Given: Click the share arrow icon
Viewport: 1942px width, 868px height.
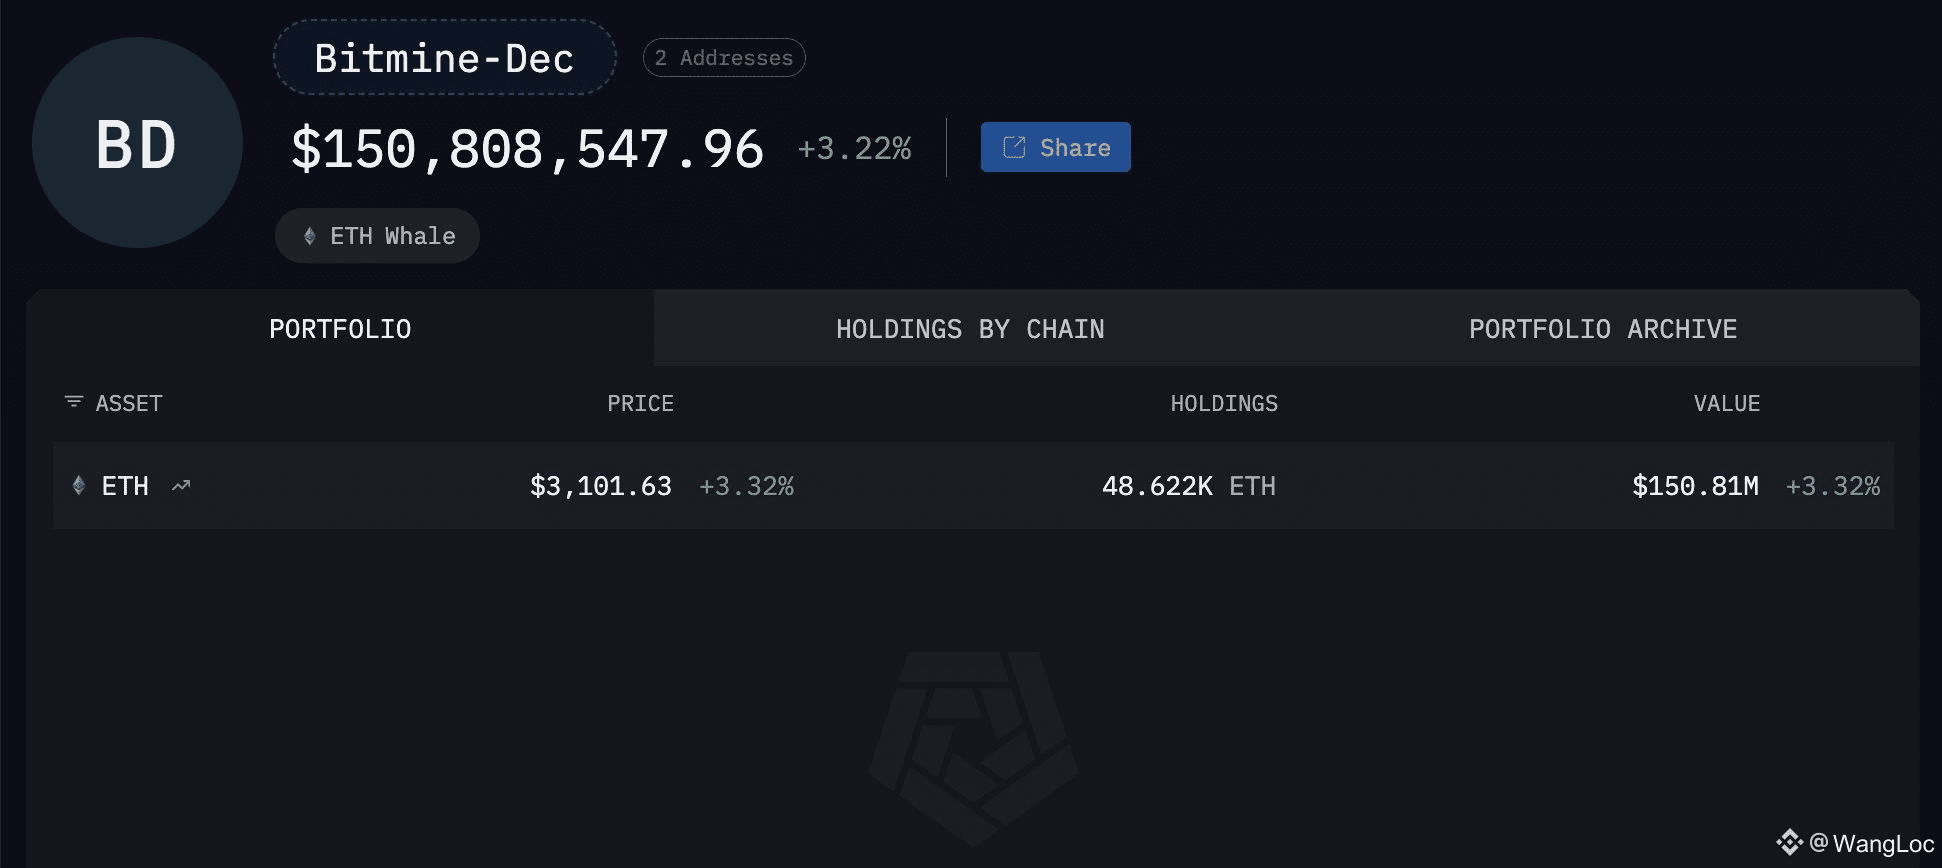Looking at the screenshot, I should coord(1014,147).
